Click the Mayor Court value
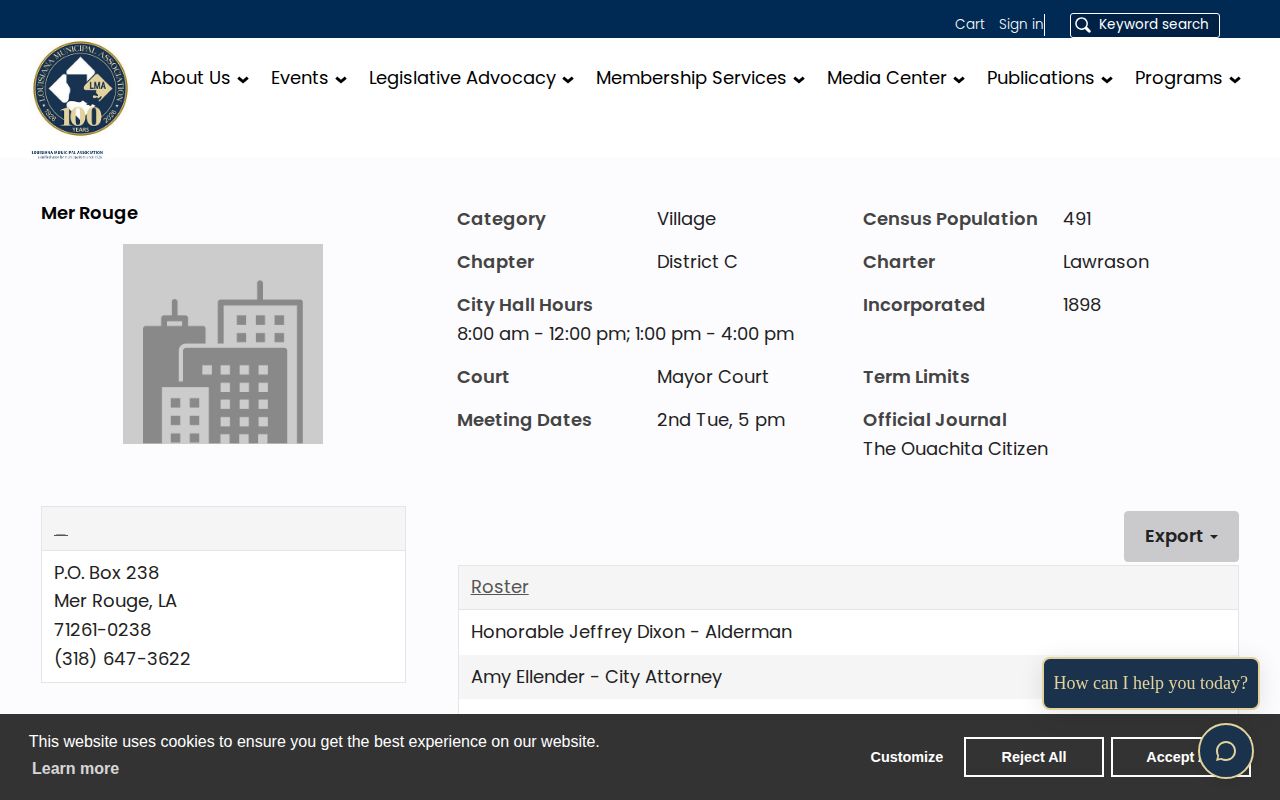 pos(713,377)
